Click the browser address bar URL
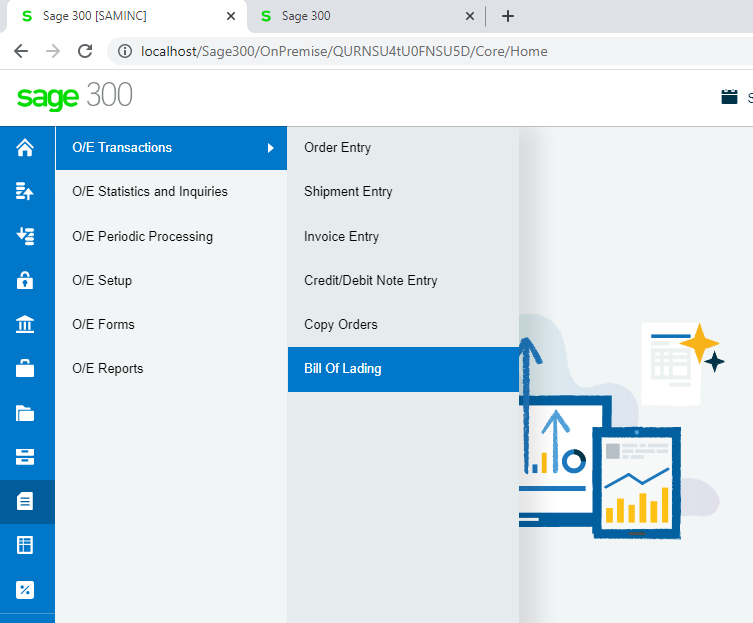The height and width of the screenshot is (623, 753). 344,51
